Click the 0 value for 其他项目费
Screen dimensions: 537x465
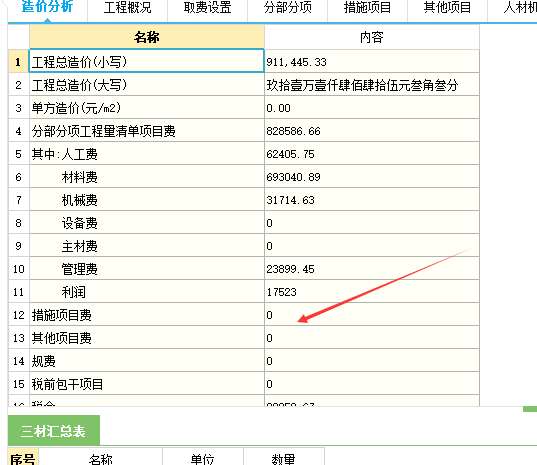(372, 338)
